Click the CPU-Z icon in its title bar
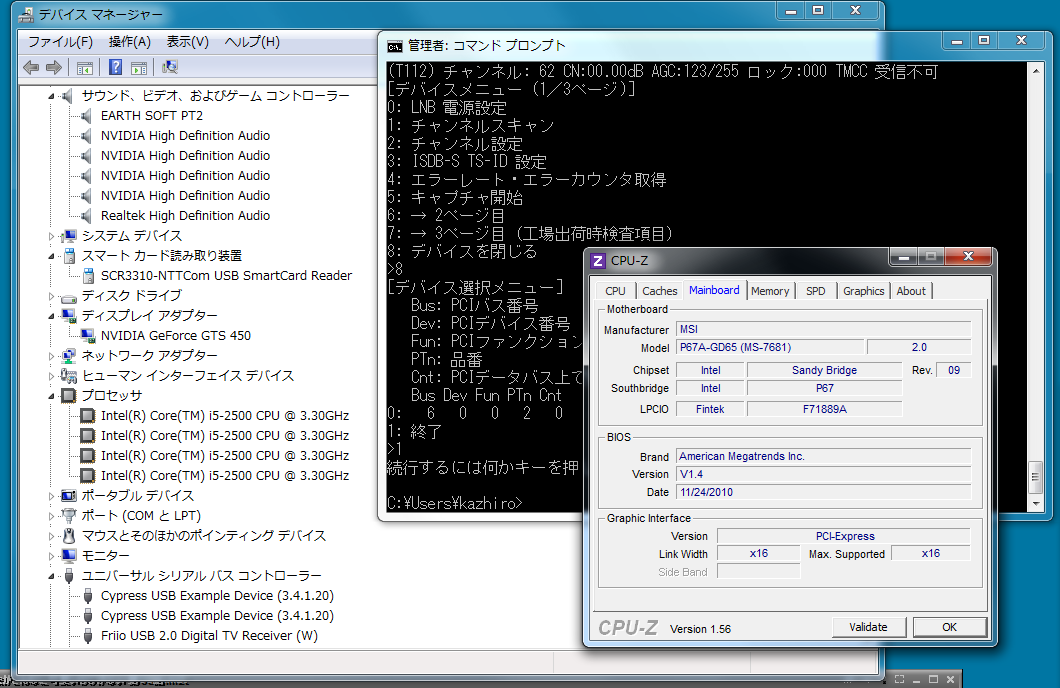This screenshot has width=1060, height=688. (x=598, y=261)
